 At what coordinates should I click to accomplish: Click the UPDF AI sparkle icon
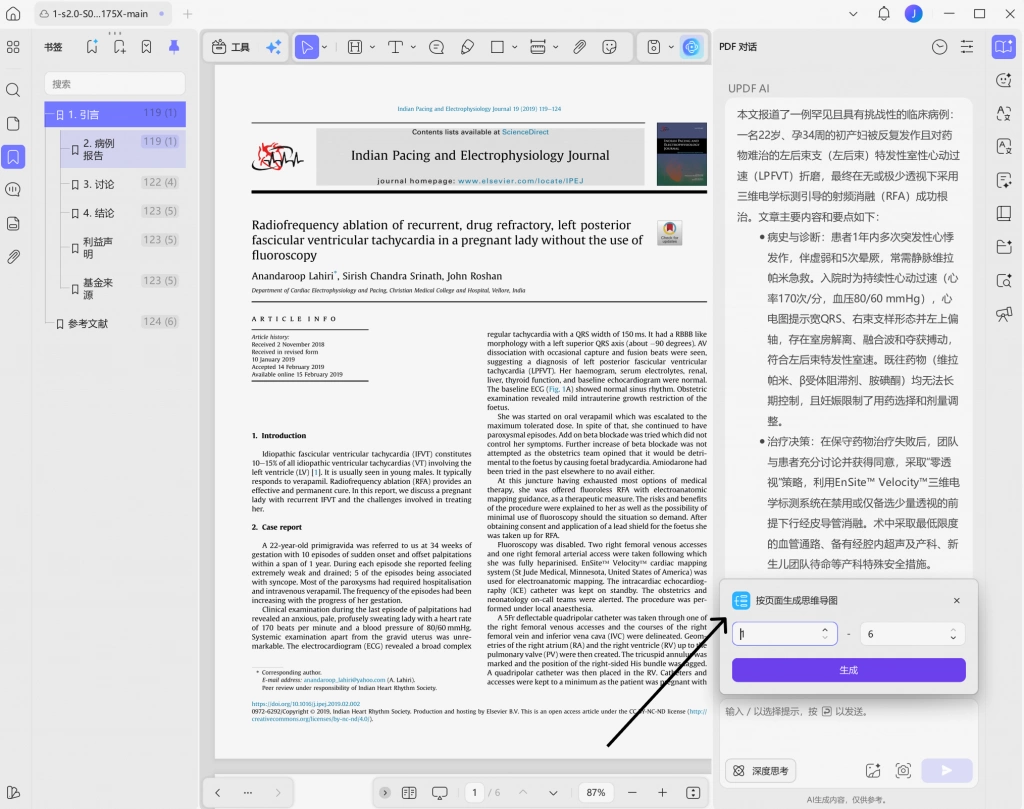pos(274,47)
